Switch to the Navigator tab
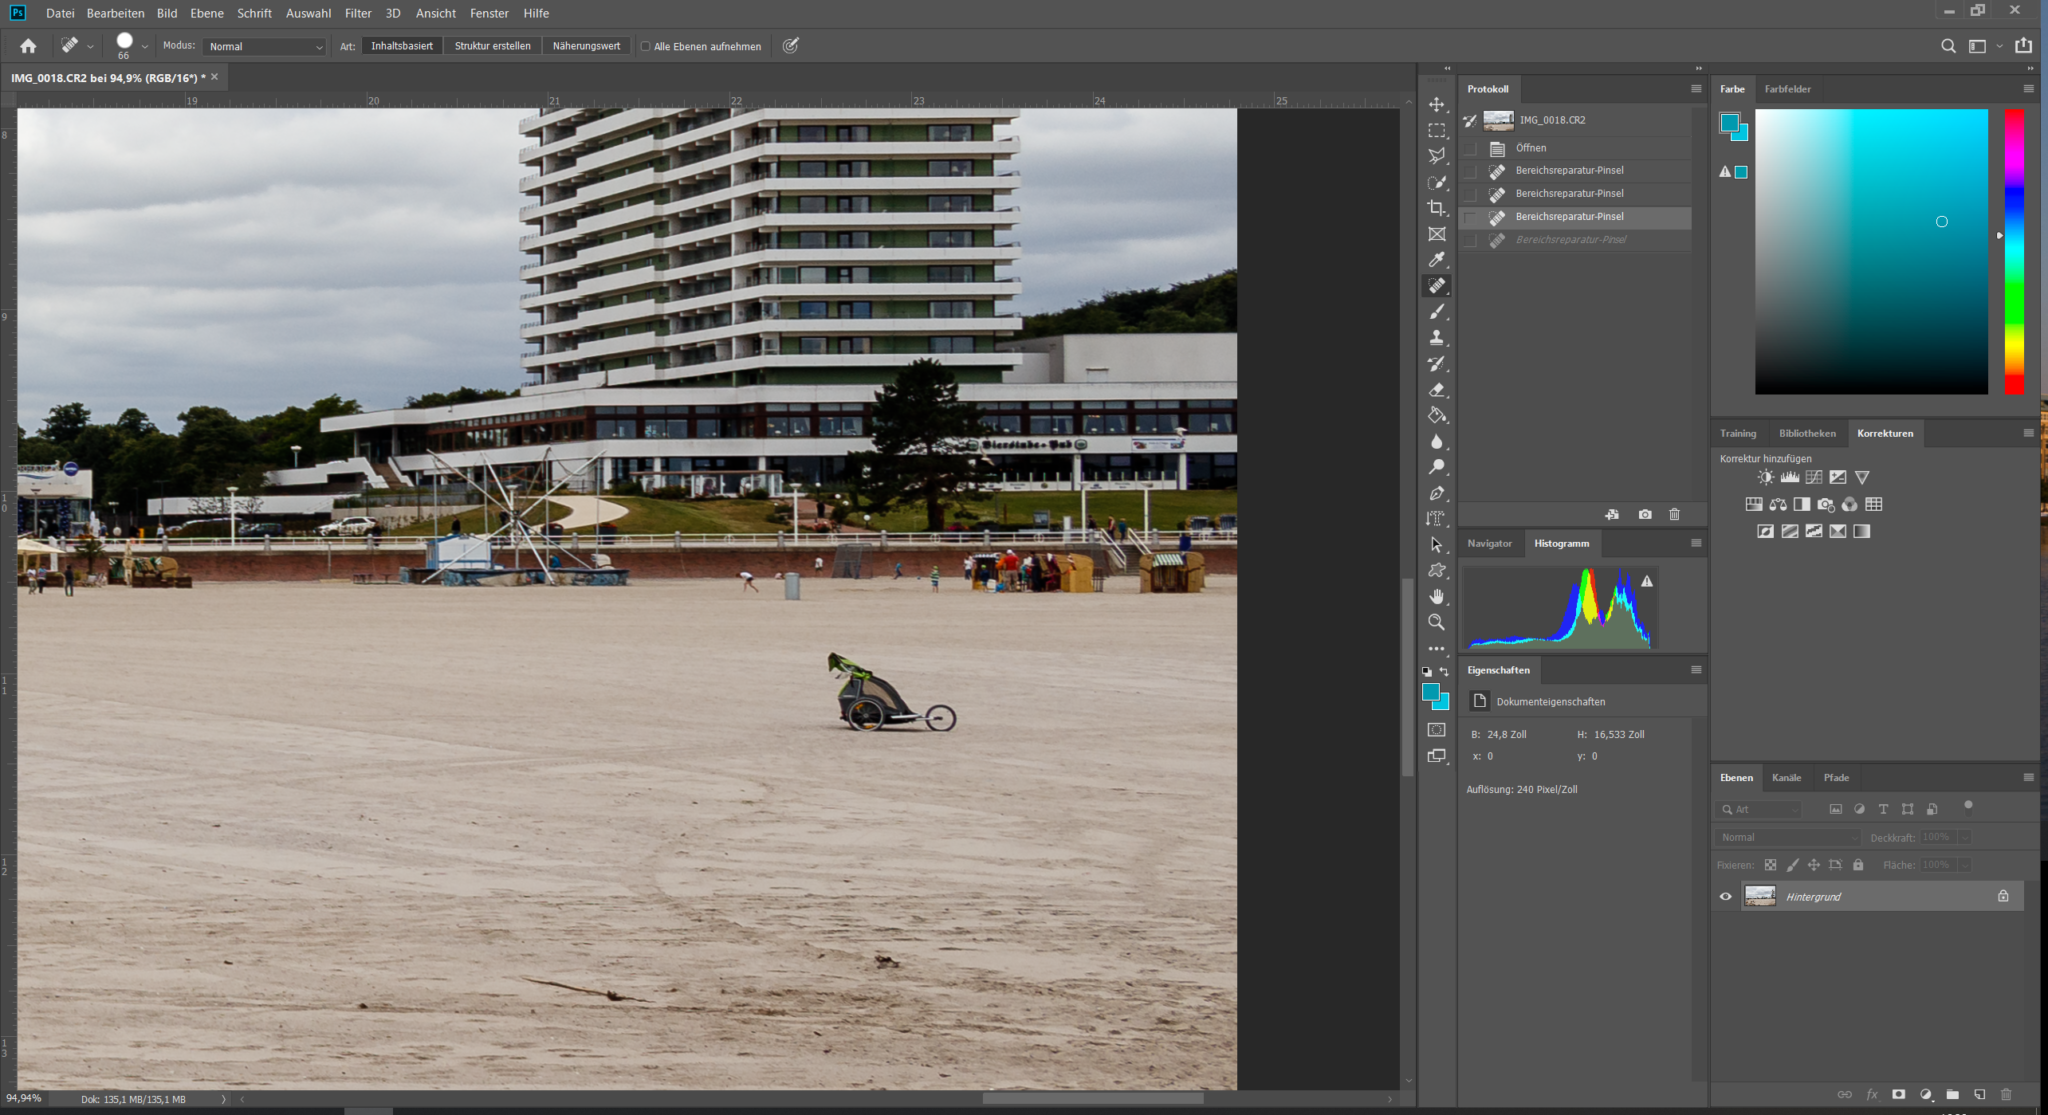Screen dimensions: 2048x1115 click(x=1489, y=543)
